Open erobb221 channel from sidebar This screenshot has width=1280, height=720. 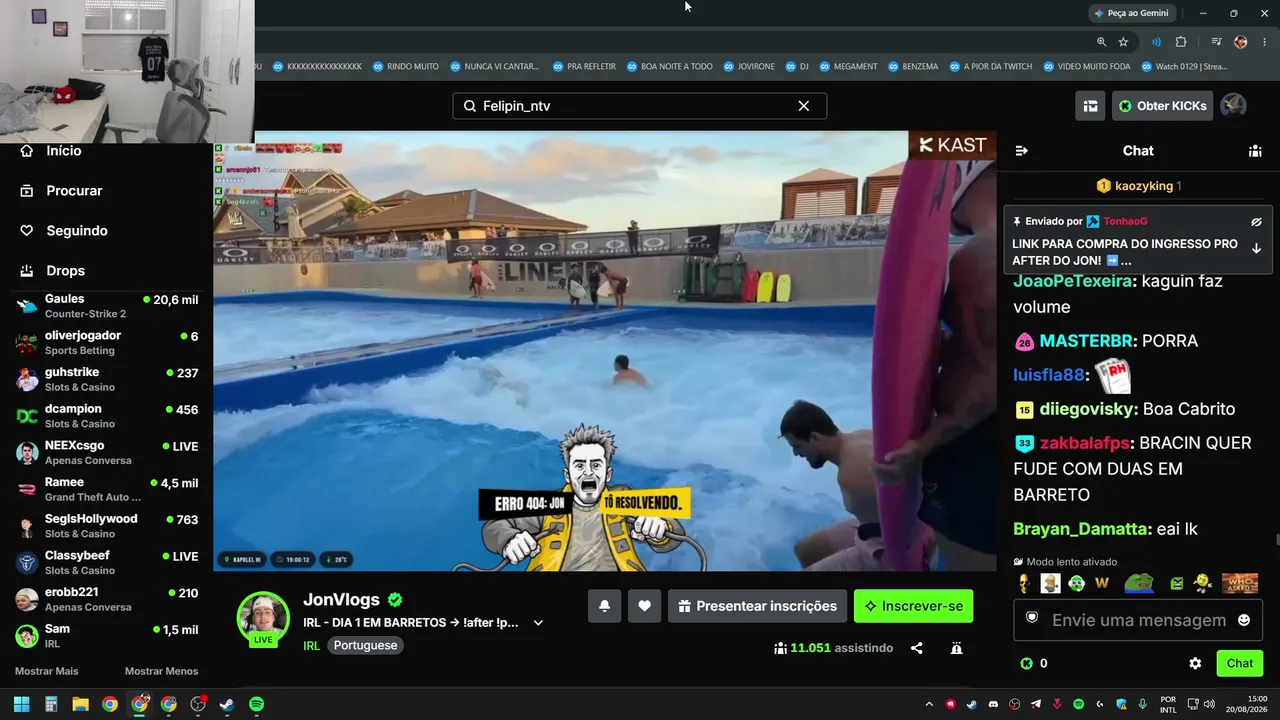pyautogui.click(x=107, y=599)
